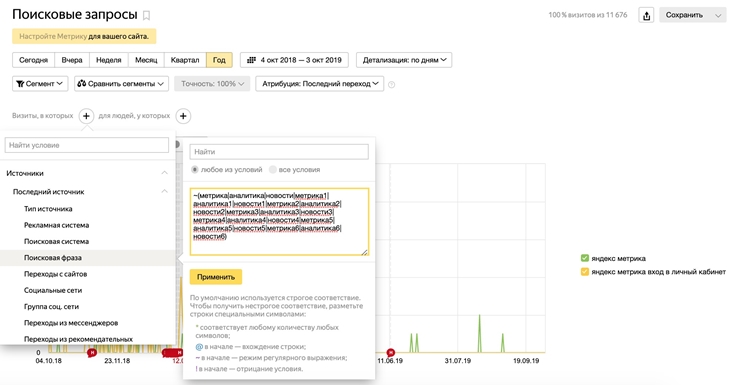Click the Настройте Метрику link
Screen dimensions: 730x385
[53, 36]
